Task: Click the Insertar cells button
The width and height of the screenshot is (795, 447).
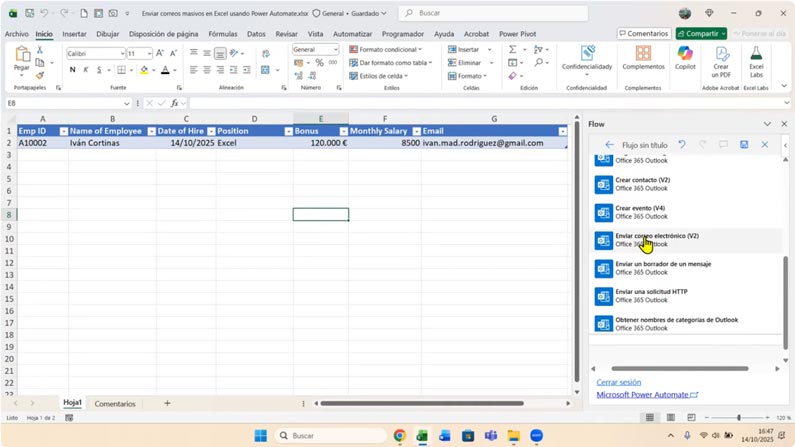Action: click(x=463, y=49)
